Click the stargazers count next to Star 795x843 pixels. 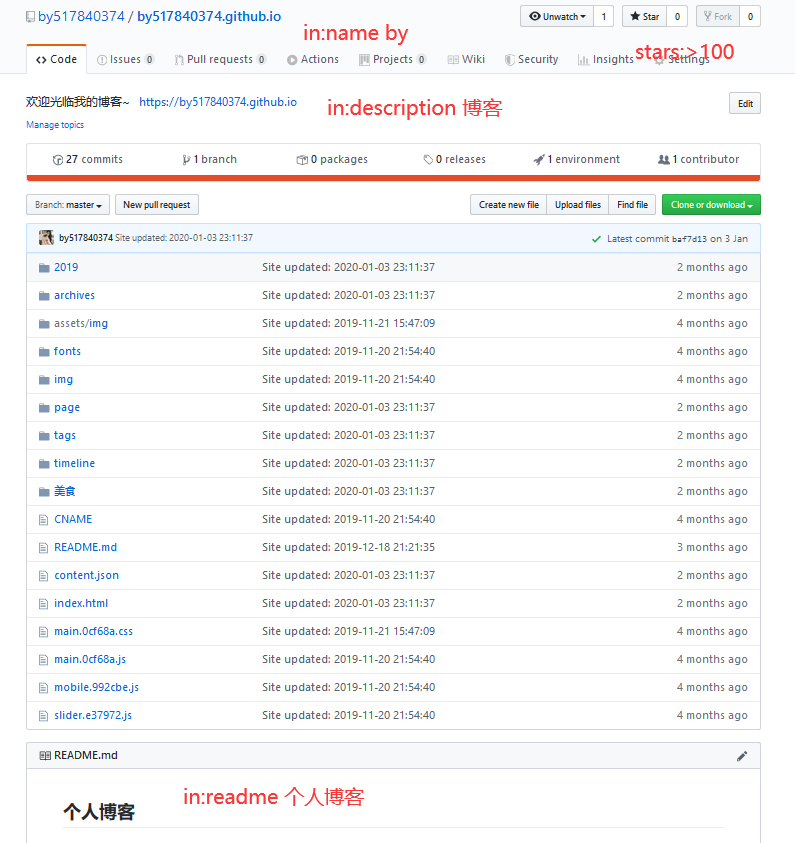677,16
